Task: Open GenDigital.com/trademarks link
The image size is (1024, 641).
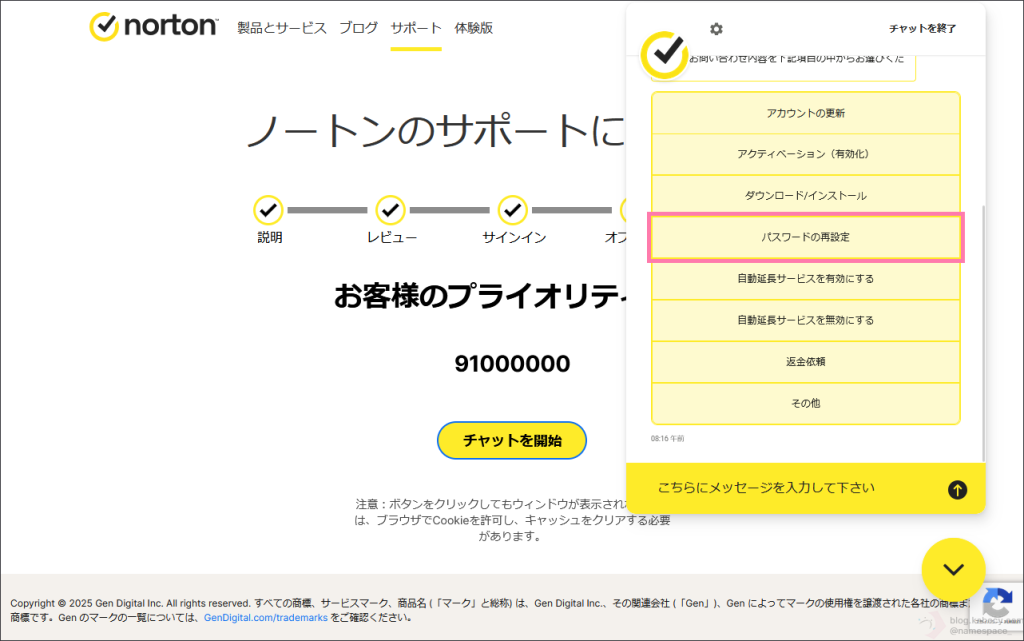Action: [266, 618]
